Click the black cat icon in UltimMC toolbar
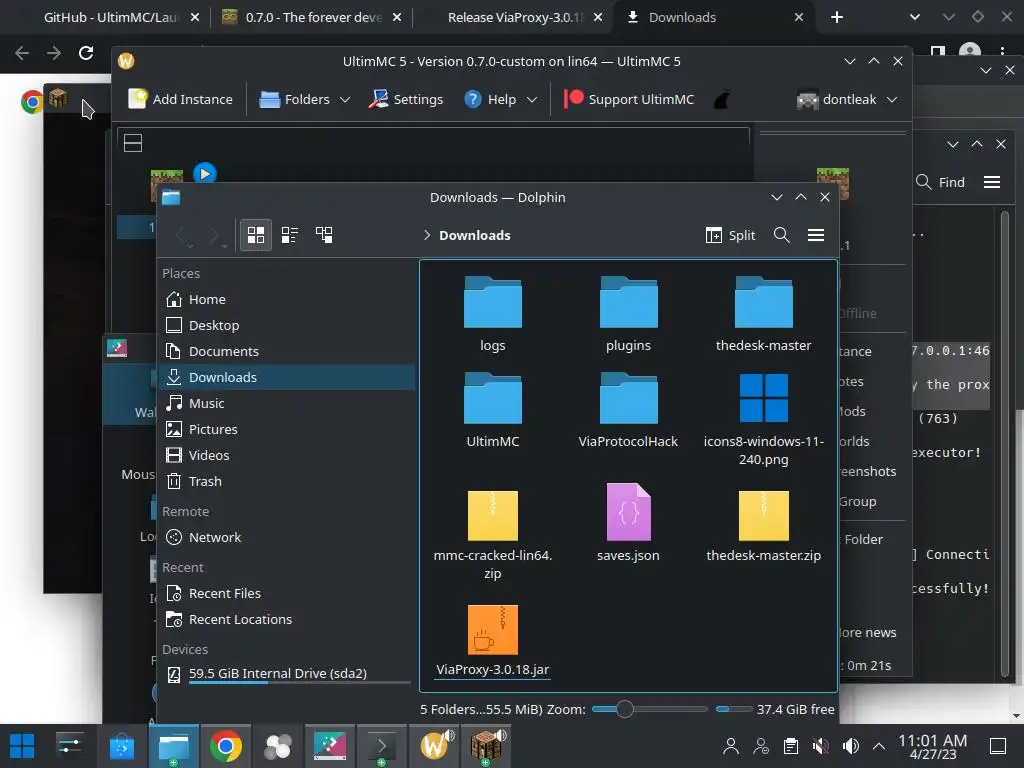The width and height of the screenshot is (1024, 768). [x=722, y=100]
